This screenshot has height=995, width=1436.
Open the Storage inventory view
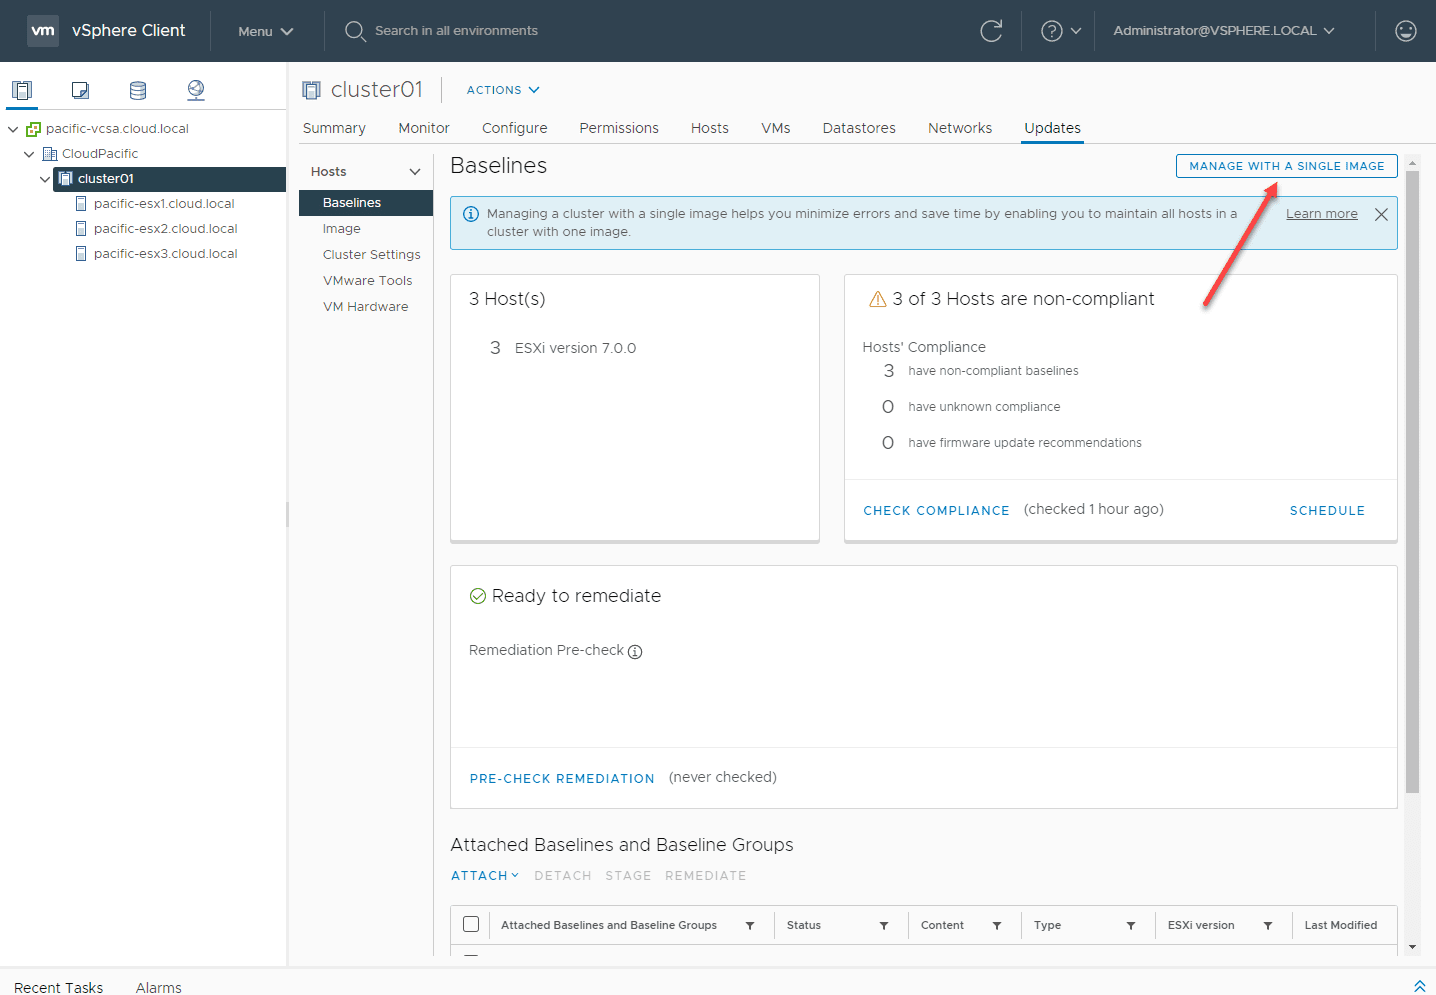[138, 90]
